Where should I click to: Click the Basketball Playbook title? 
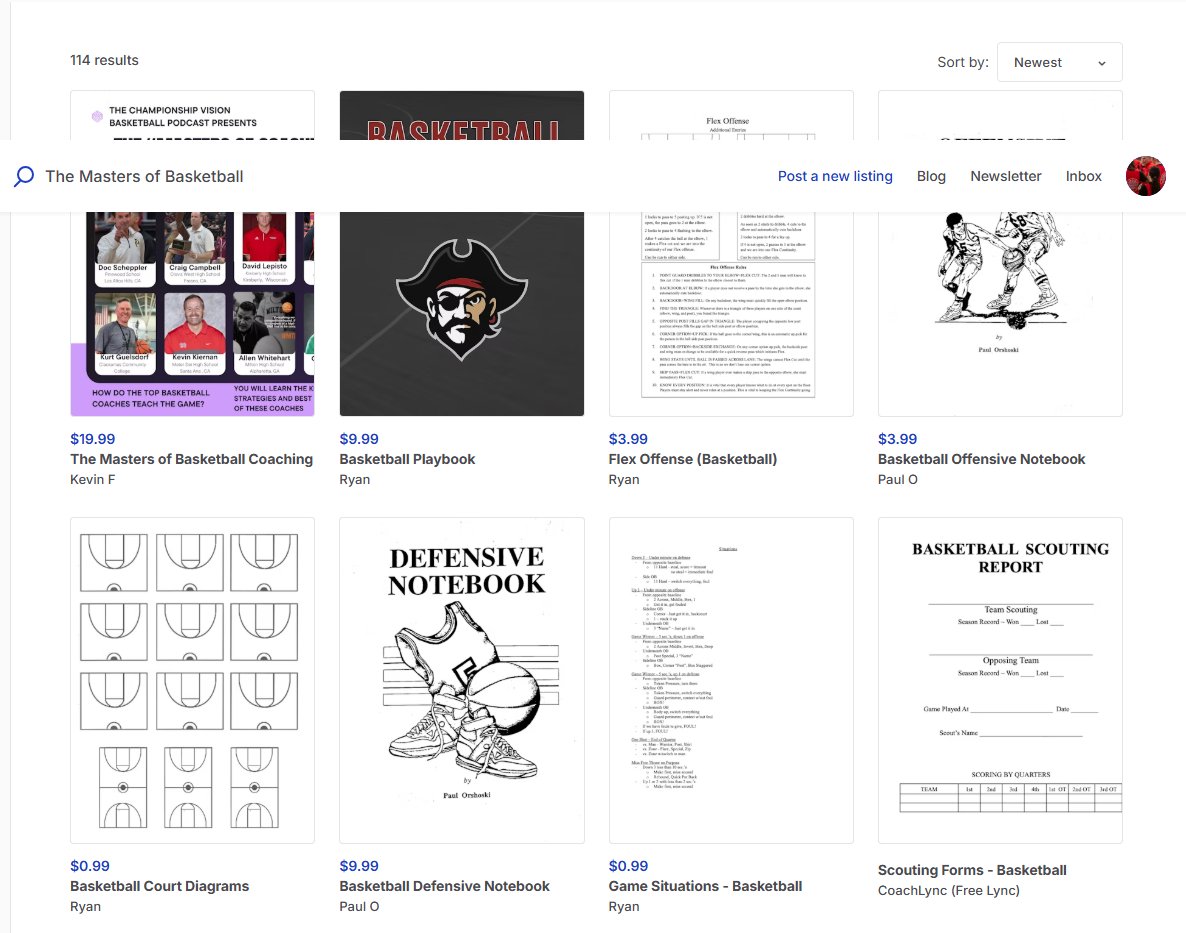coord(407,459)
